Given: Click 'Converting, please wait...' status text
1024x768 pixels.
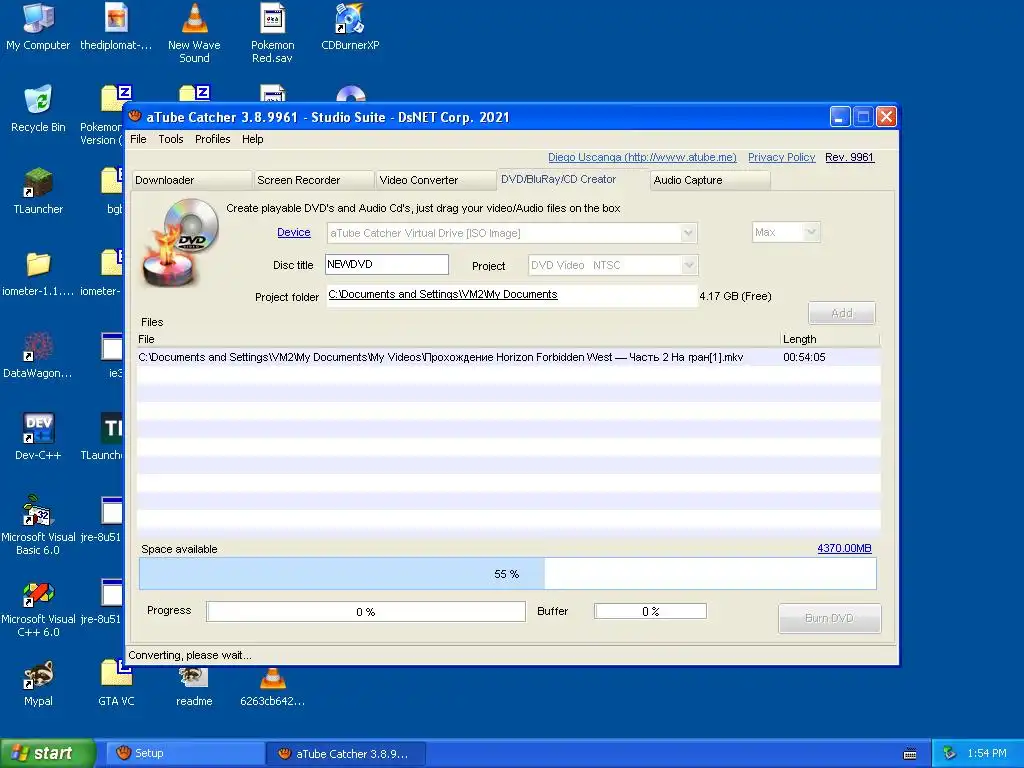Looking at the screenshot, I should [x=190, y=655].
